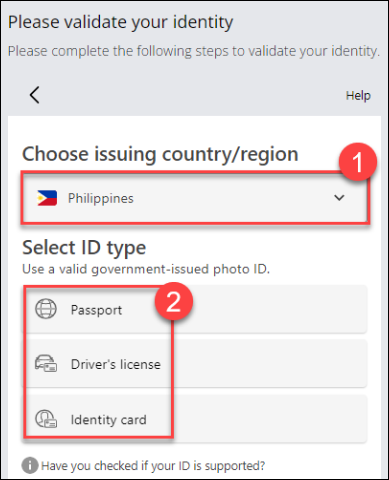Click the "Use a valid government-issued photo ID" text
This screenshot has width=389, height=480.
click(x=146, y=269)
